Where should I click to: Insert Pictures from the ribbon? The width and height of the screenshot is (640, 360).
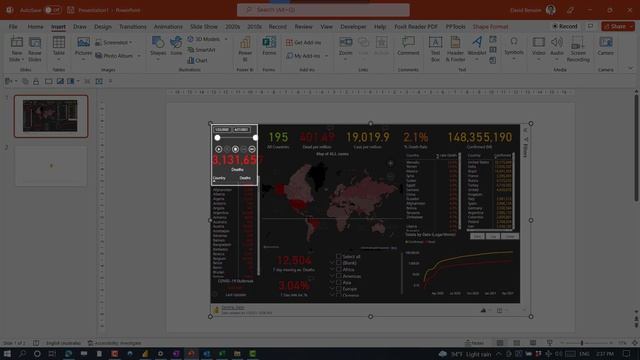point(83,48)
